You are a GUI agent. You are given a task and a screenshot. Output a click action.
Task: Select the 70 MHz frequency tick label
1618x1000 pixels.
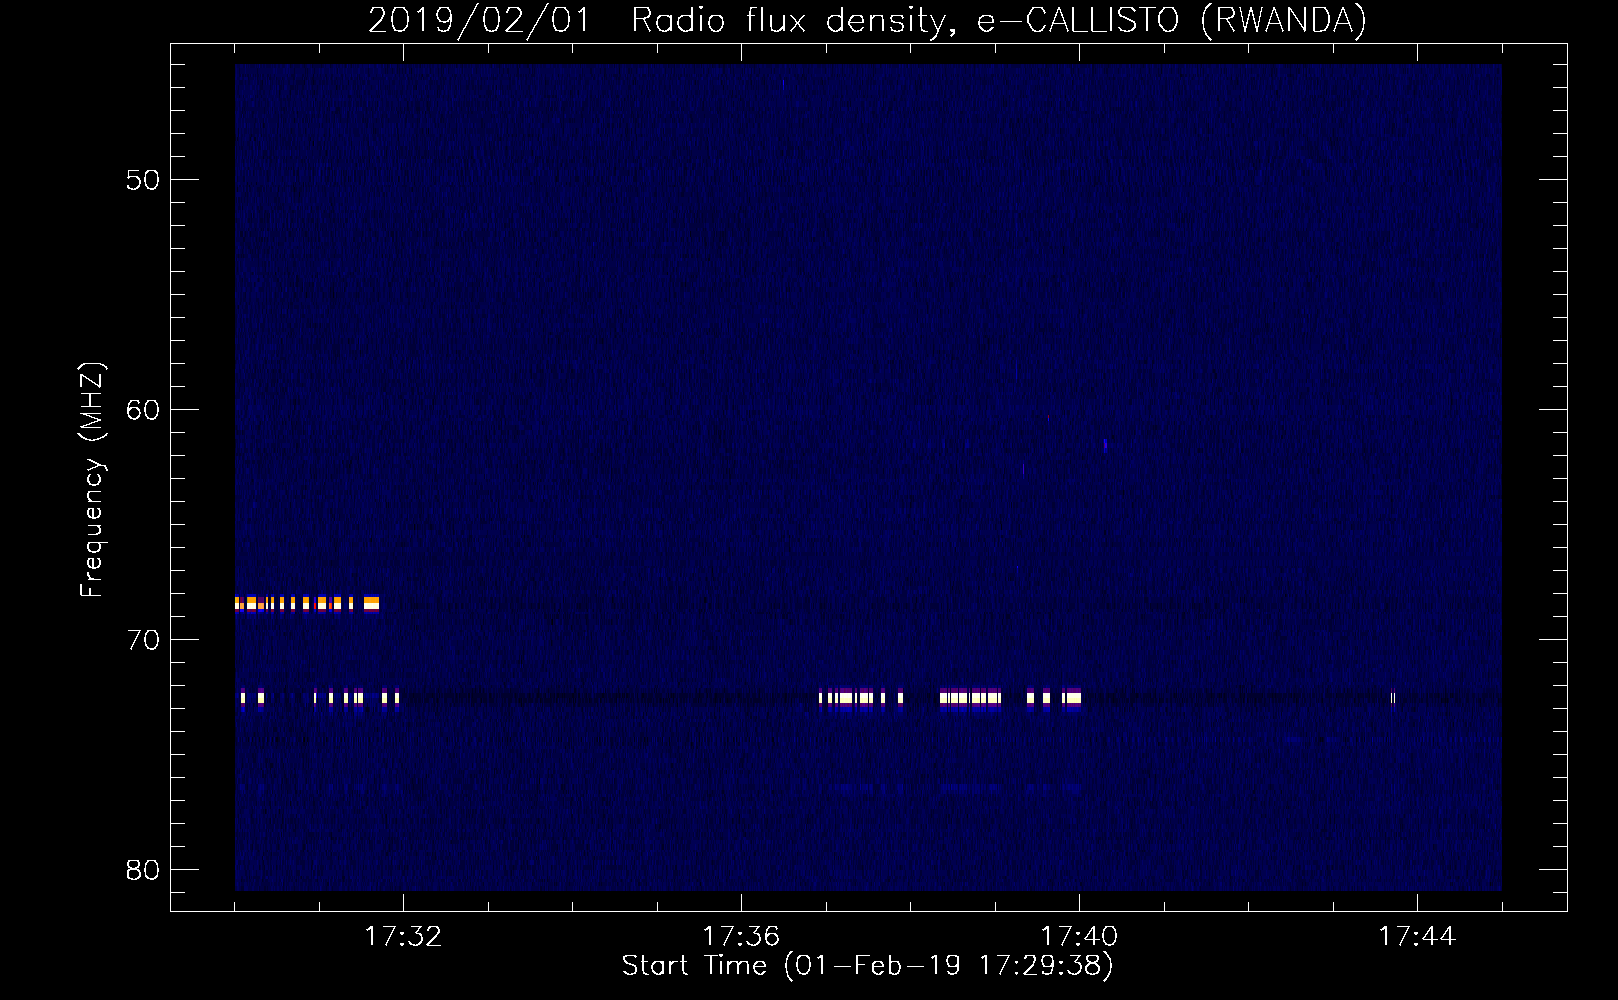[143, 640]
